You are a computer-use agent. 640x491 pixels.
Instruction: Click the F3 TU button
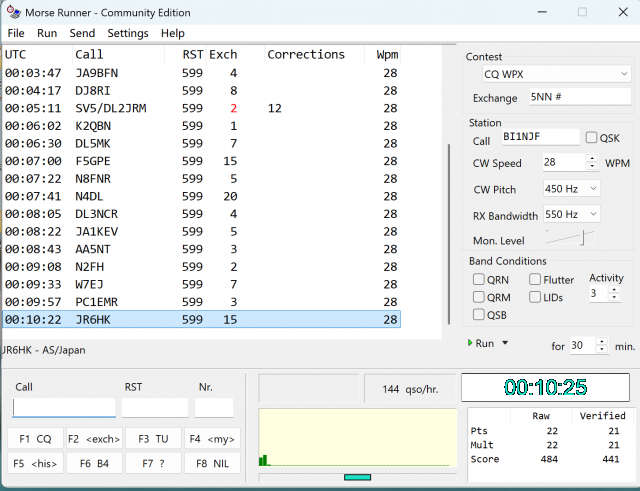(x=153, y=439)
